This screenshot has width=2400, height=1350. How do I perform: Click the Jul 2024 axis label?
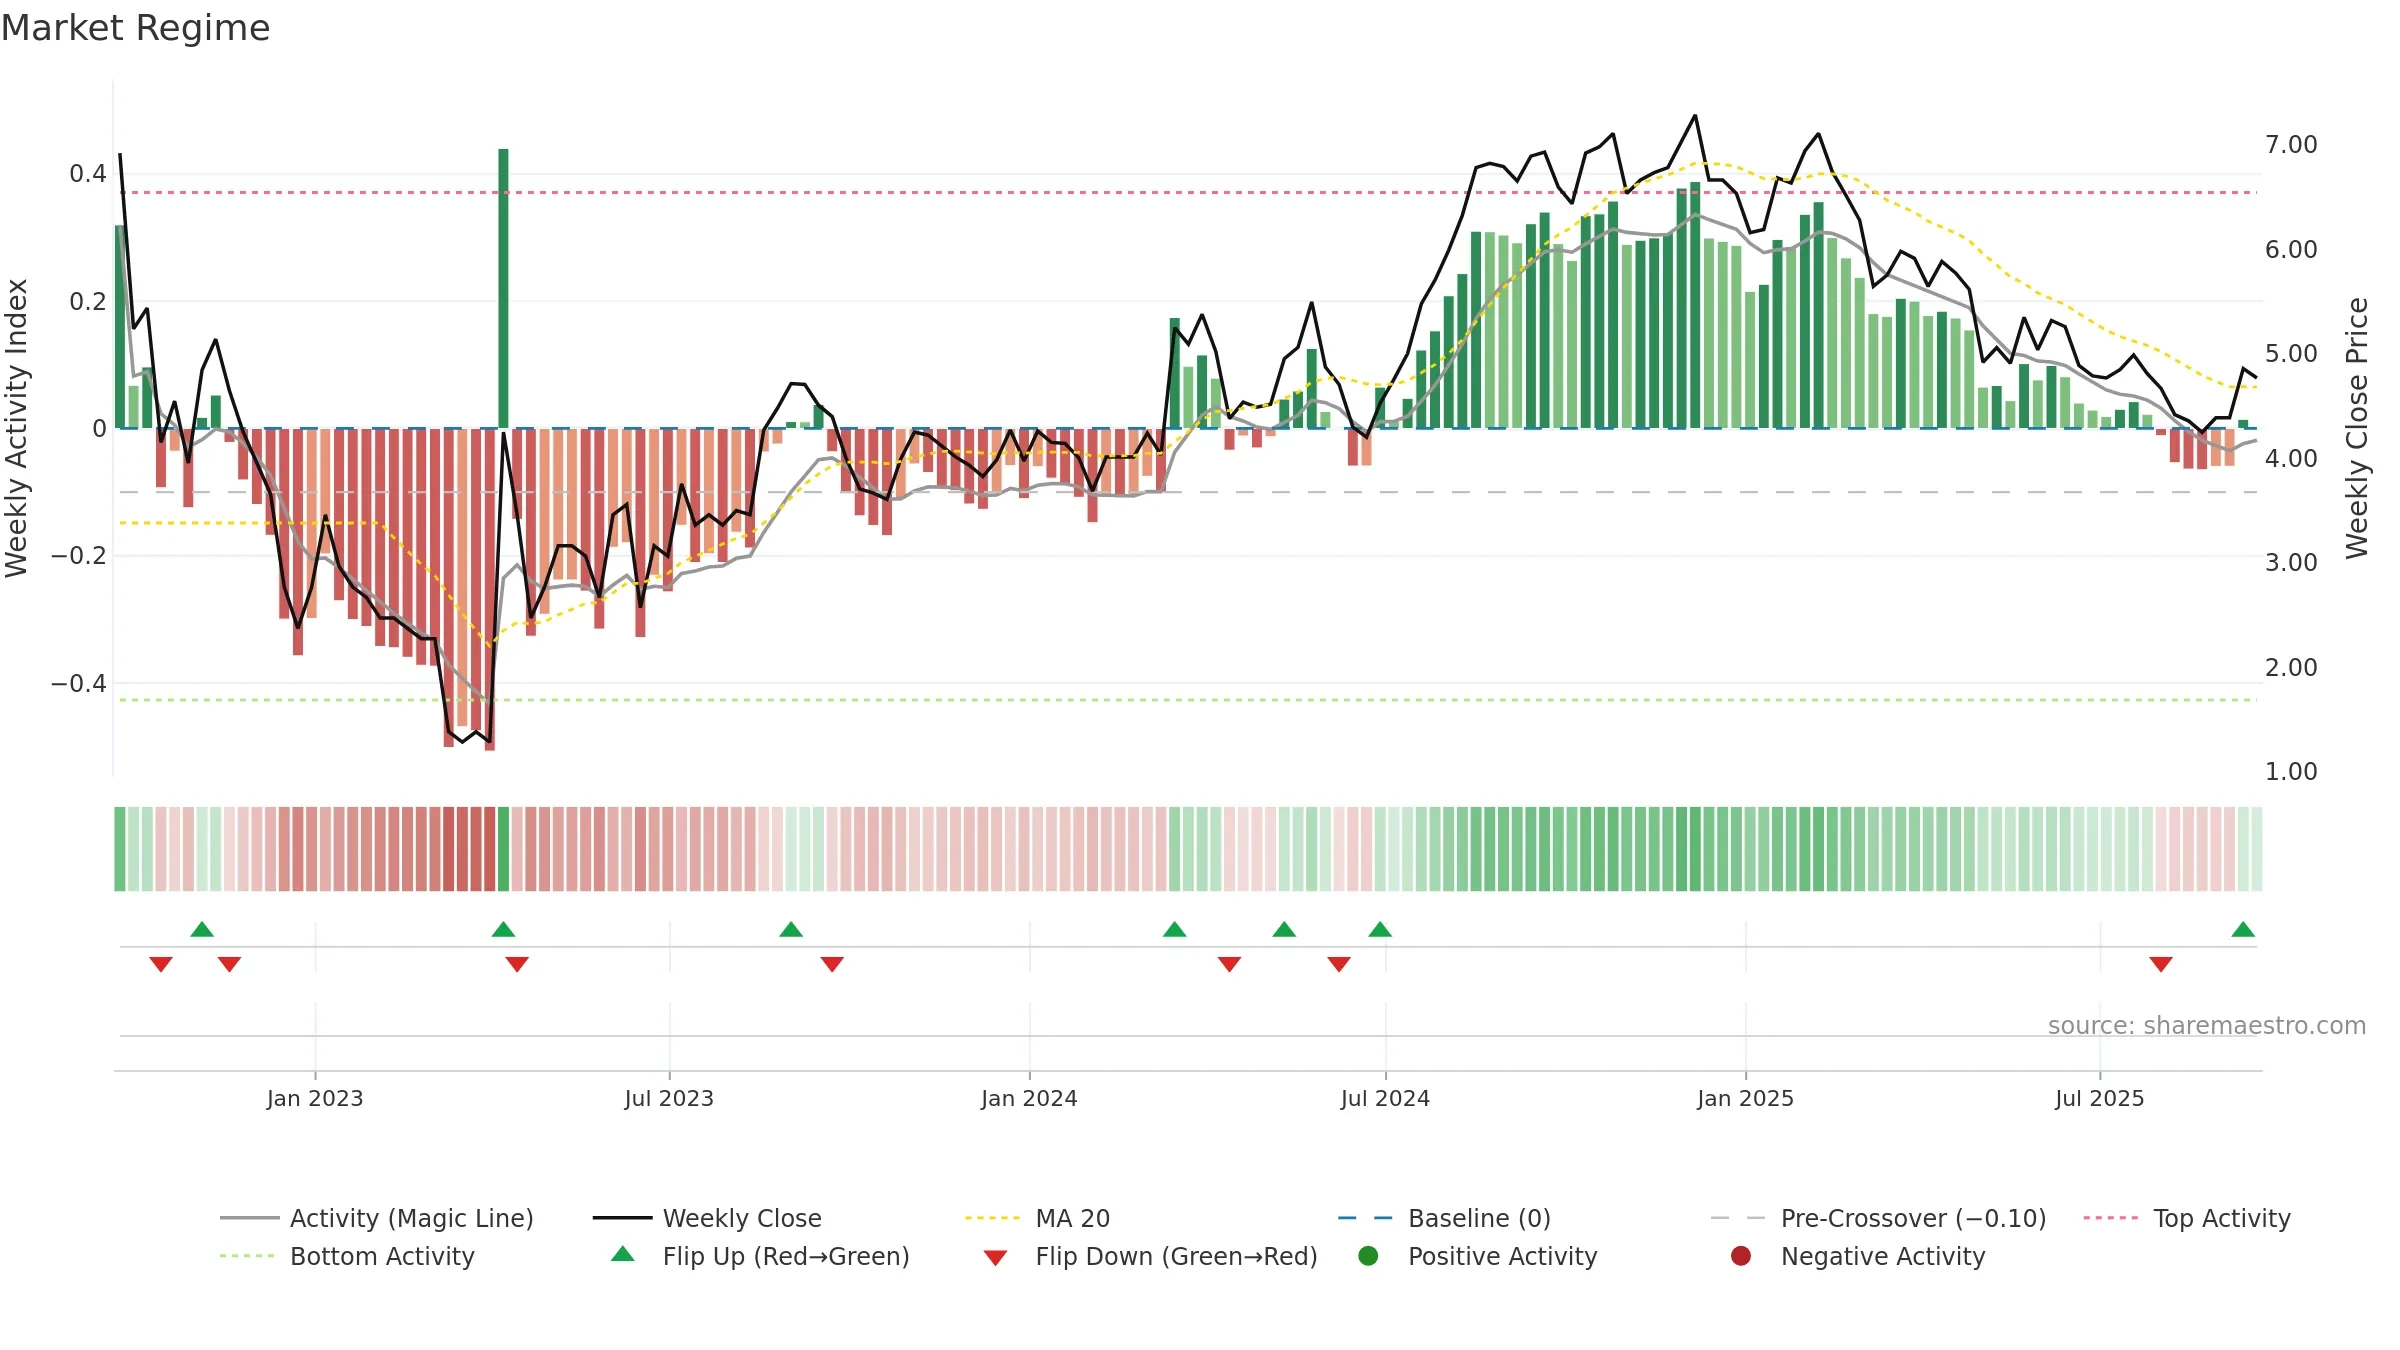[1385, 1099]
